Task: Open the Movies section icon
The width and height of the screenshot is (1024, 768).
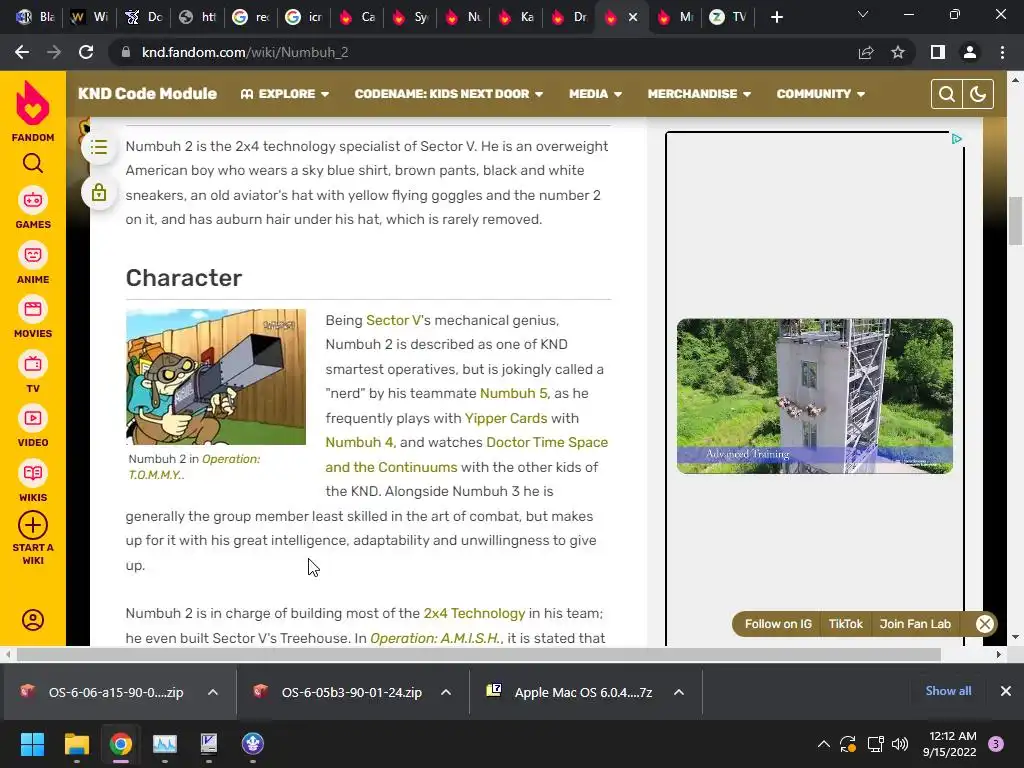Action: 33,310
